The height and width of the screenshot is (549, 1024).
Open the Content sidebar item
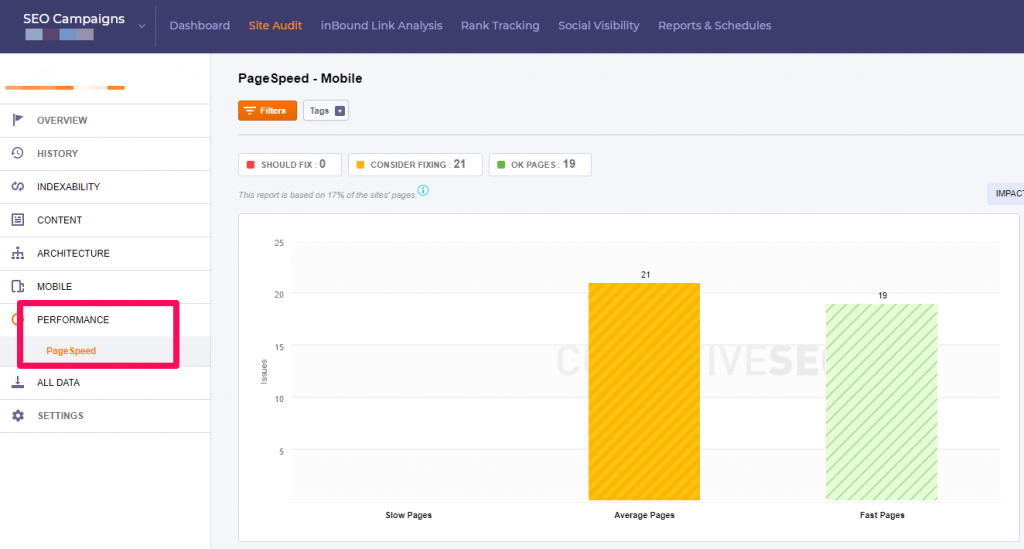[x=105, y=220]
